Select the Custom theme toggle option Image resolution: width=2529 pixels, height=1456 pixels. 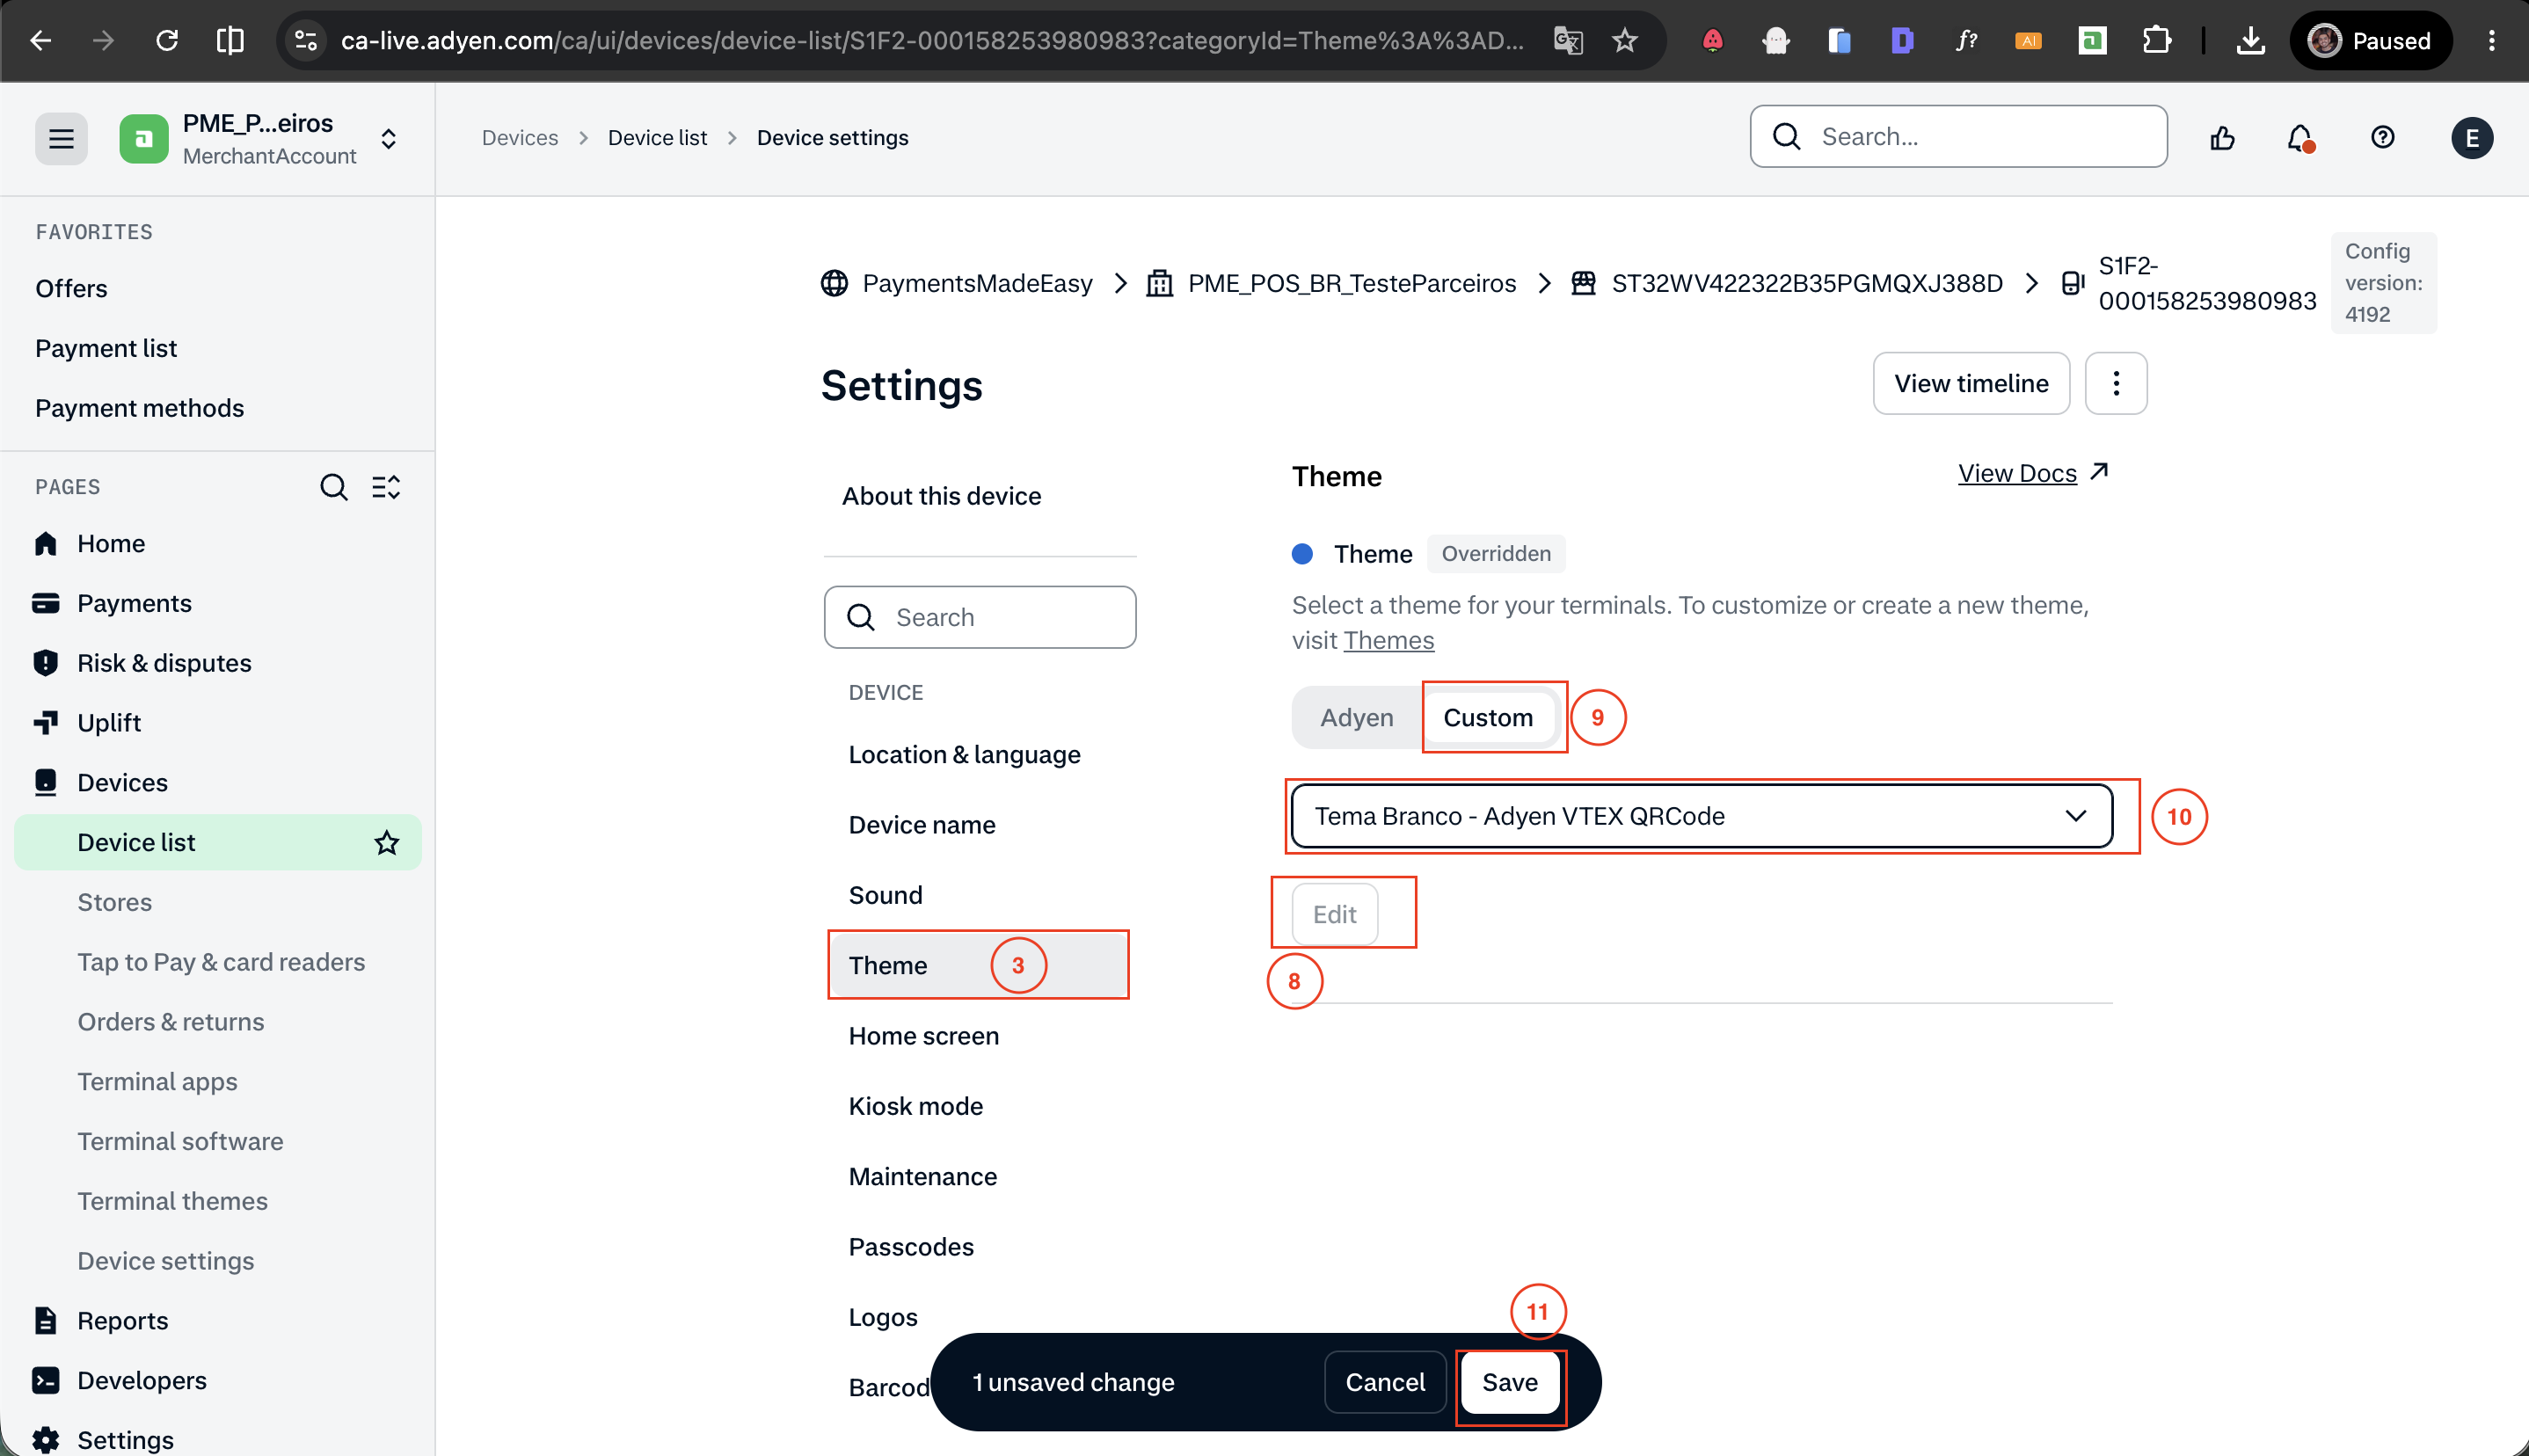point(1487,717)
